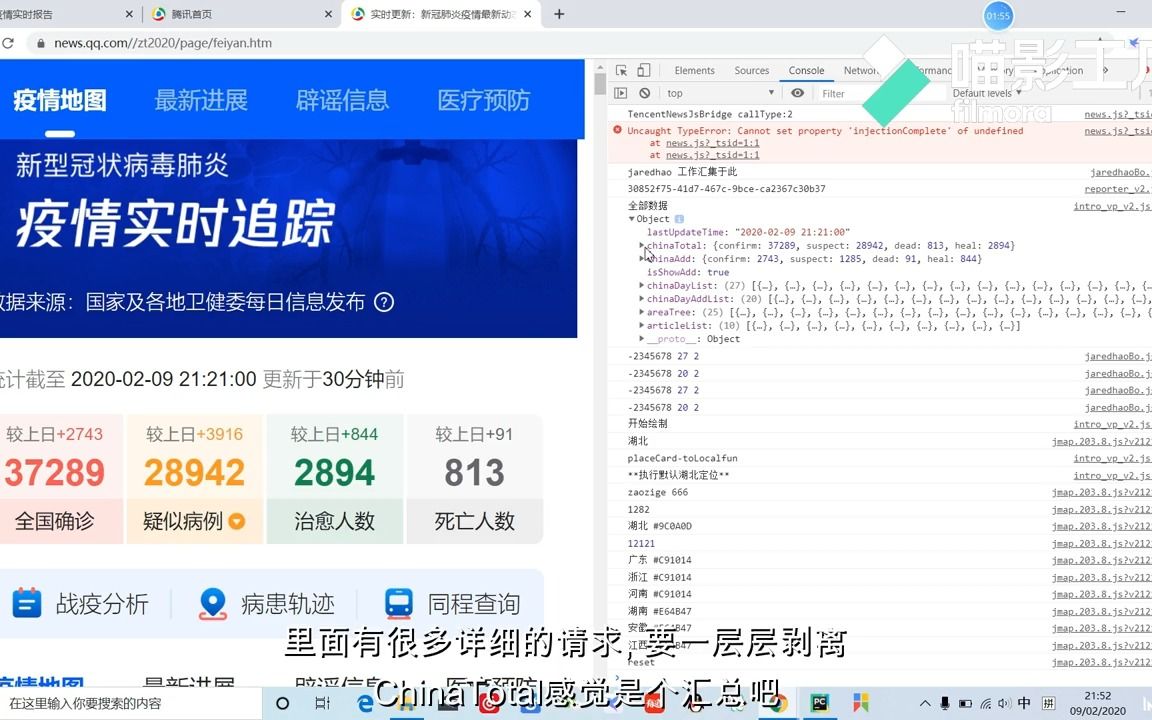
Task: Expand the chinaTotal object in Console
Action: 641,245
